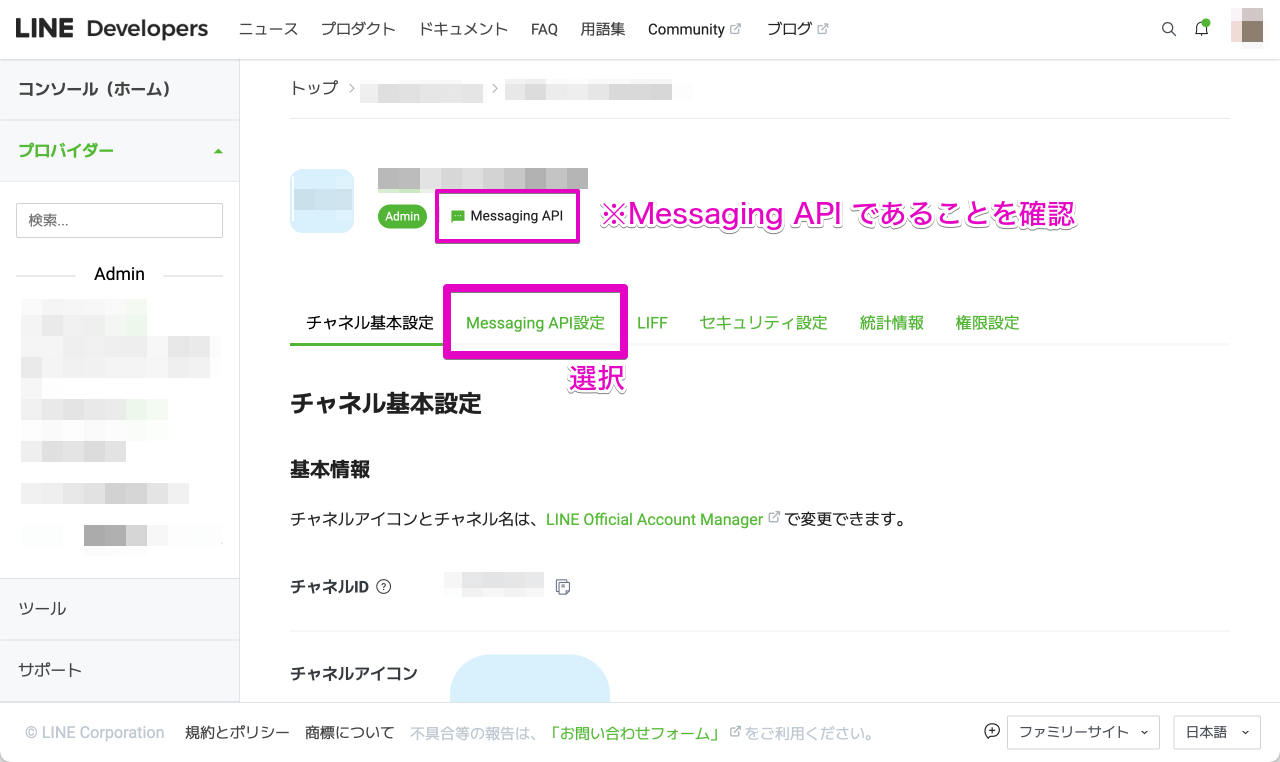Click the provider 検索 input field

click(119, 220)
